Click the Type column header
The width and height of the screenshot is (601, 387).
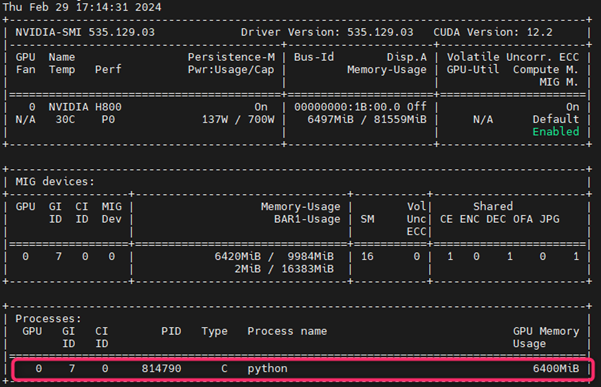(x=214, y=331)
